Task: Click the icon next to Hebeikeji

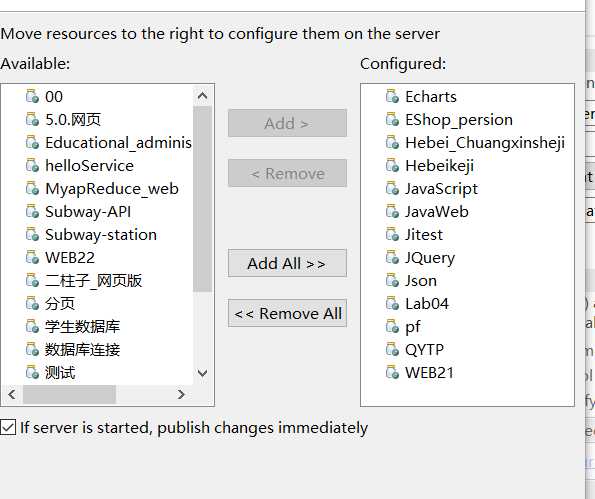Action: pos(392,165)
